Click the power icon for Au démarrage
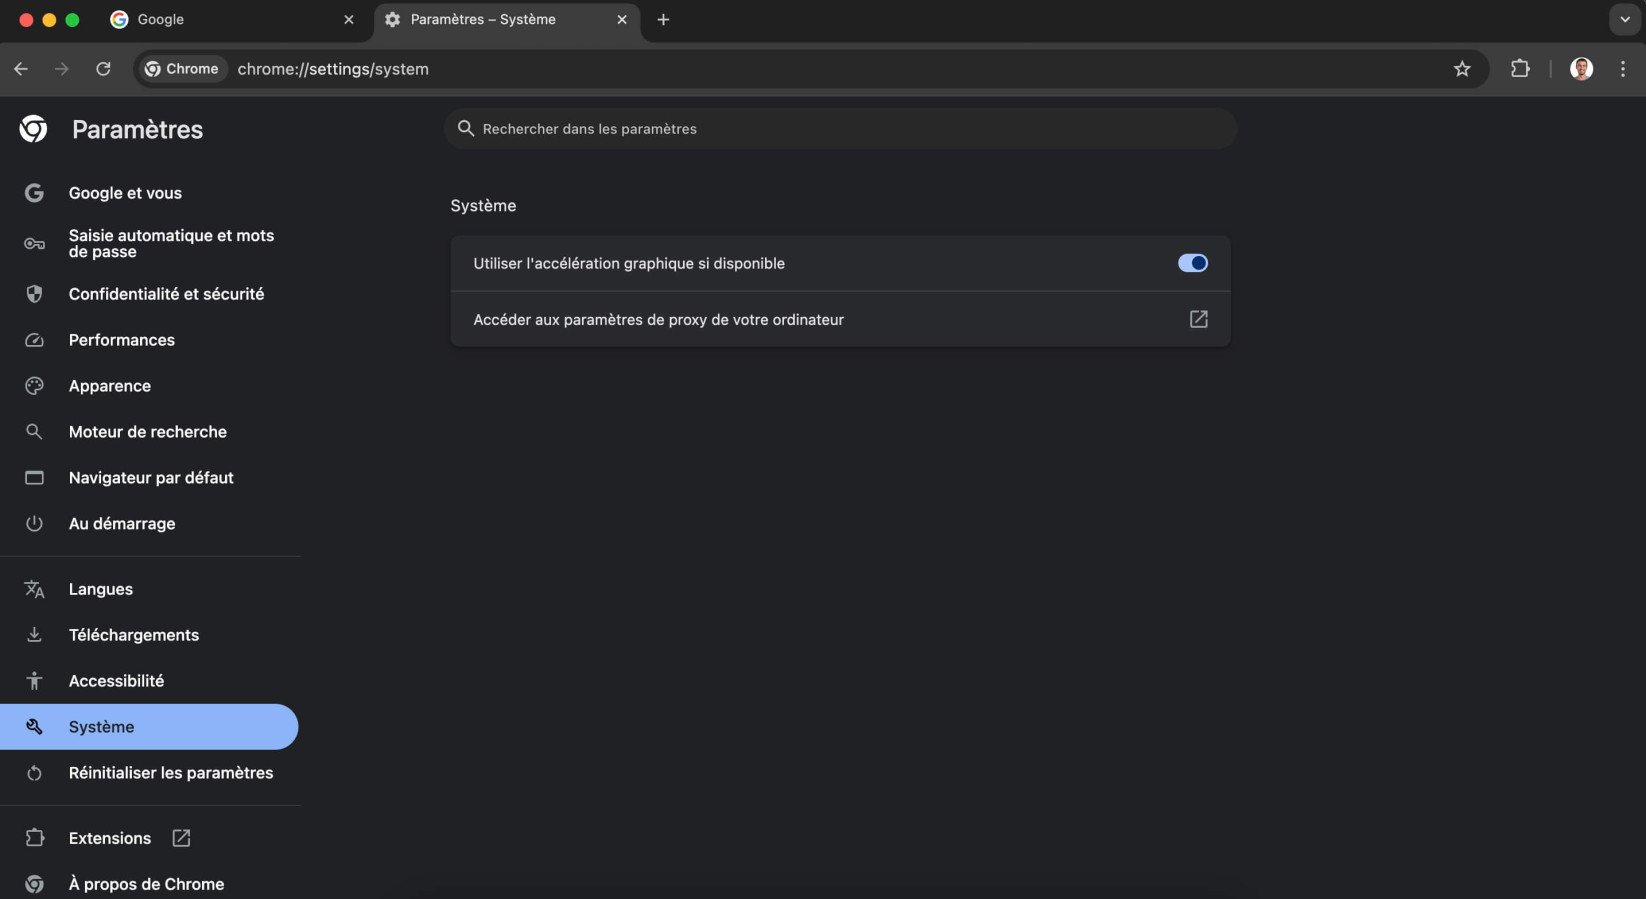The image size is (1646, 899). tap(34, 524)
